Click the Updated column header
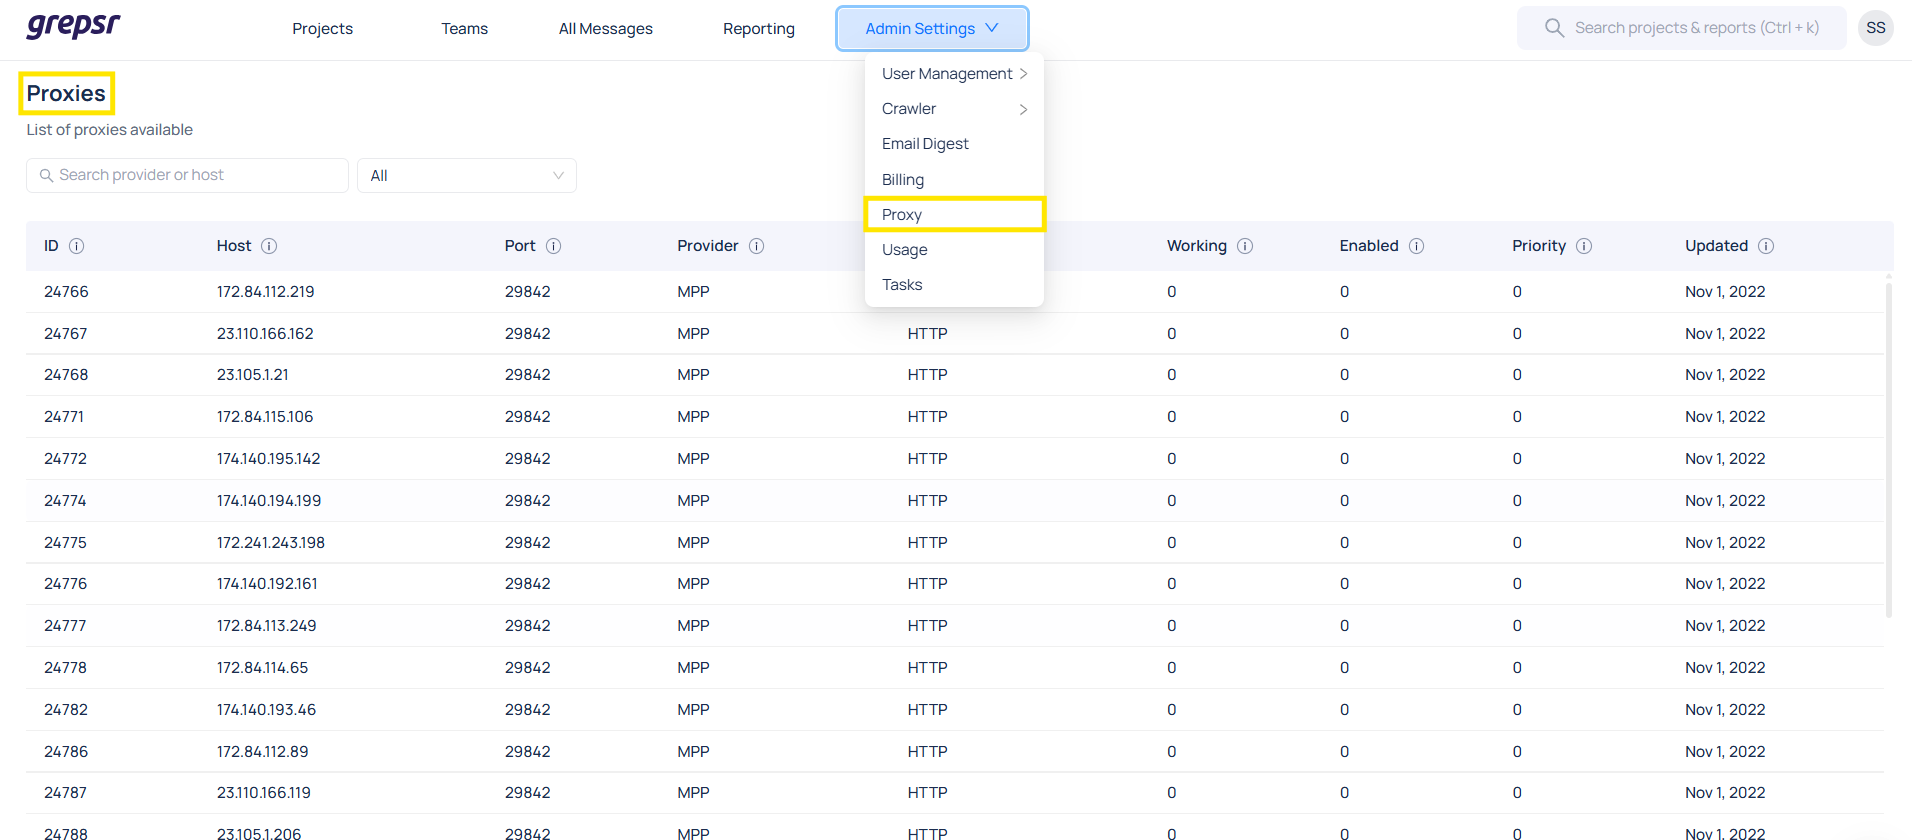 coord(1717,246)
